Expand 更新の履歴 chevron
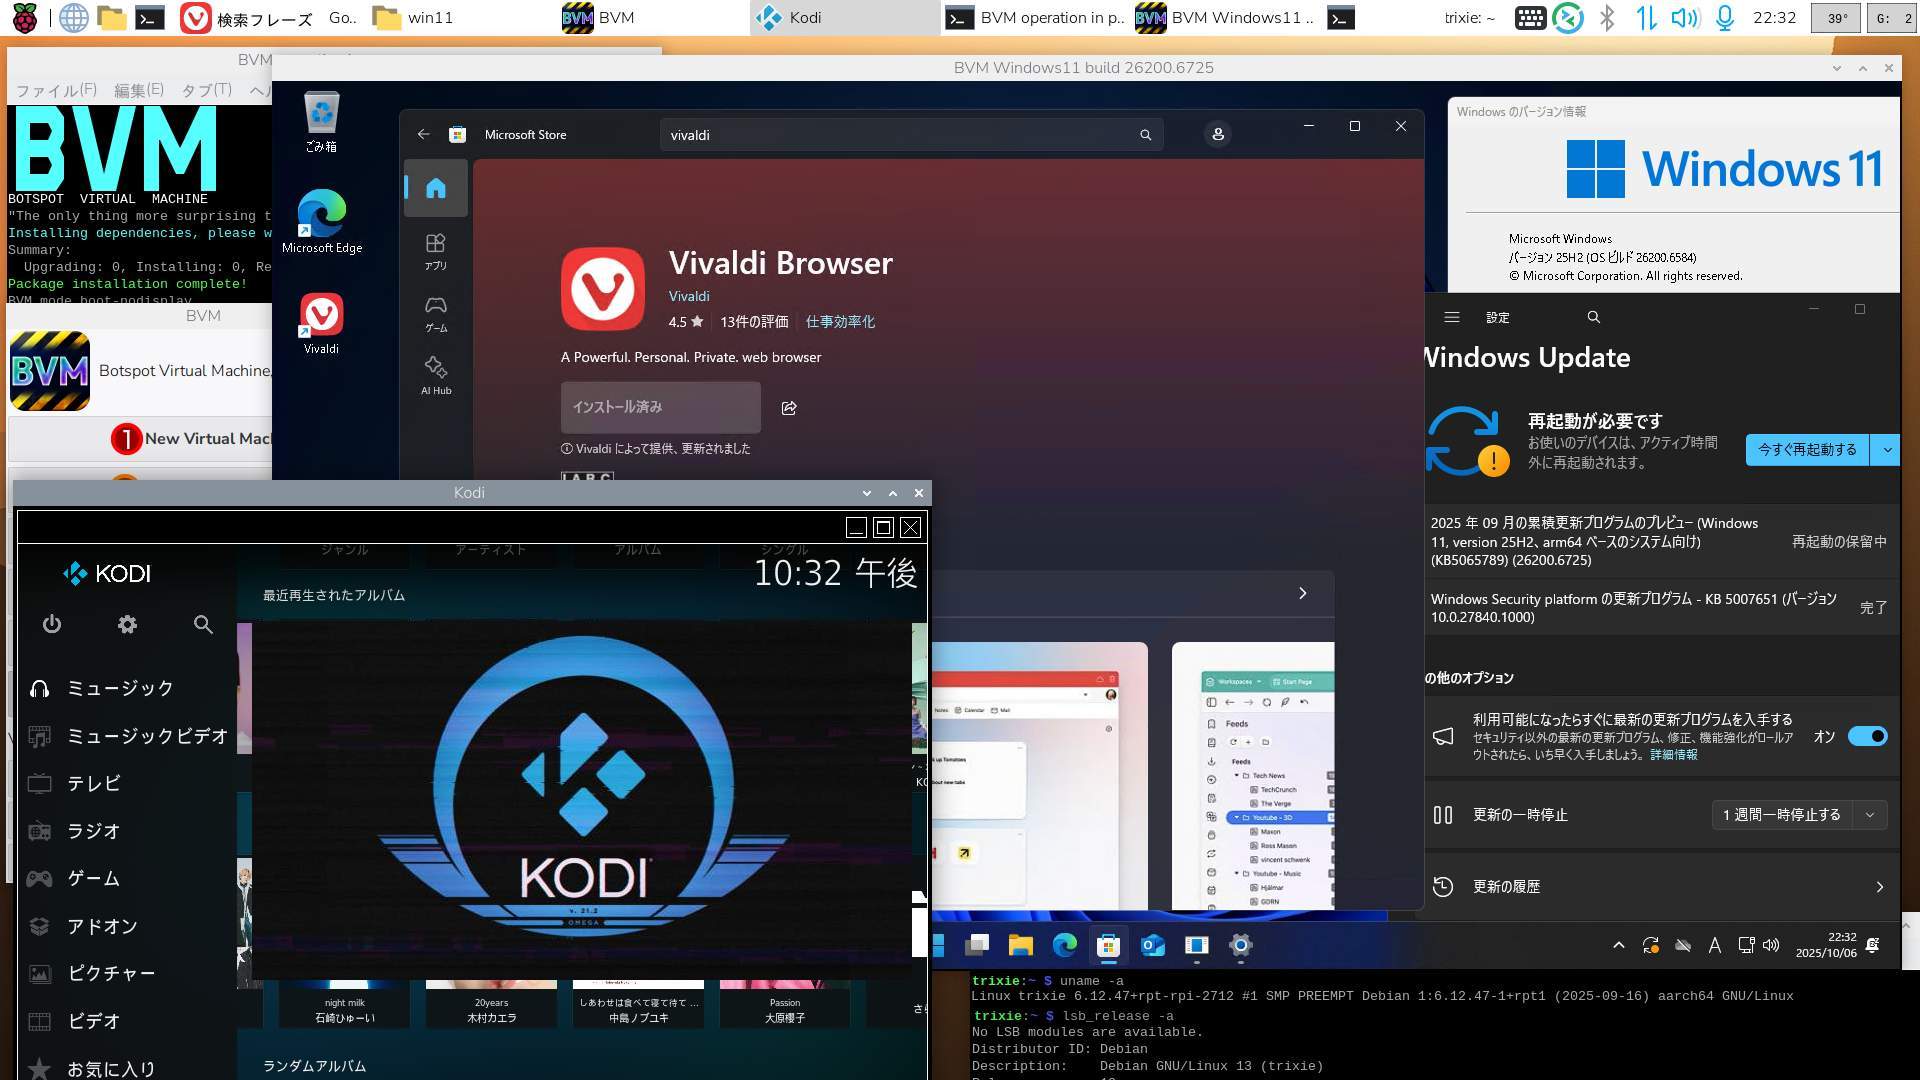The width and height of the screenshot is (1920, 1080). 1879,887
